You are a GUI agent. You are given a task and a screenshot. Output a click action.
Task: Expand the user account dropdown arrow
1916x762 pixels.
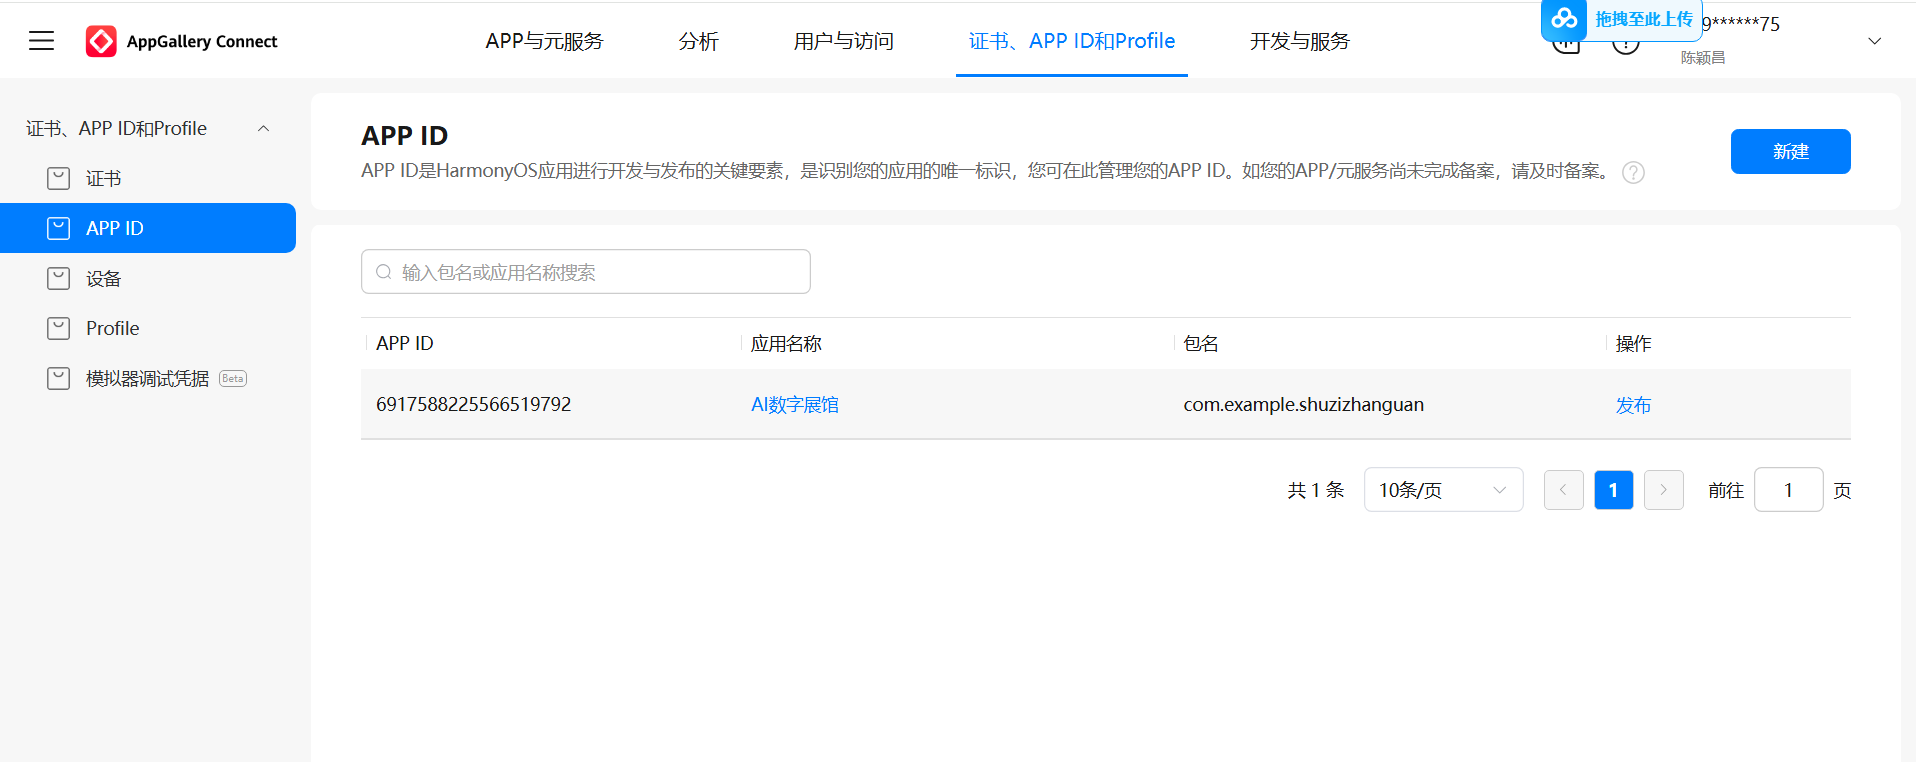(x=1874, y=41)
